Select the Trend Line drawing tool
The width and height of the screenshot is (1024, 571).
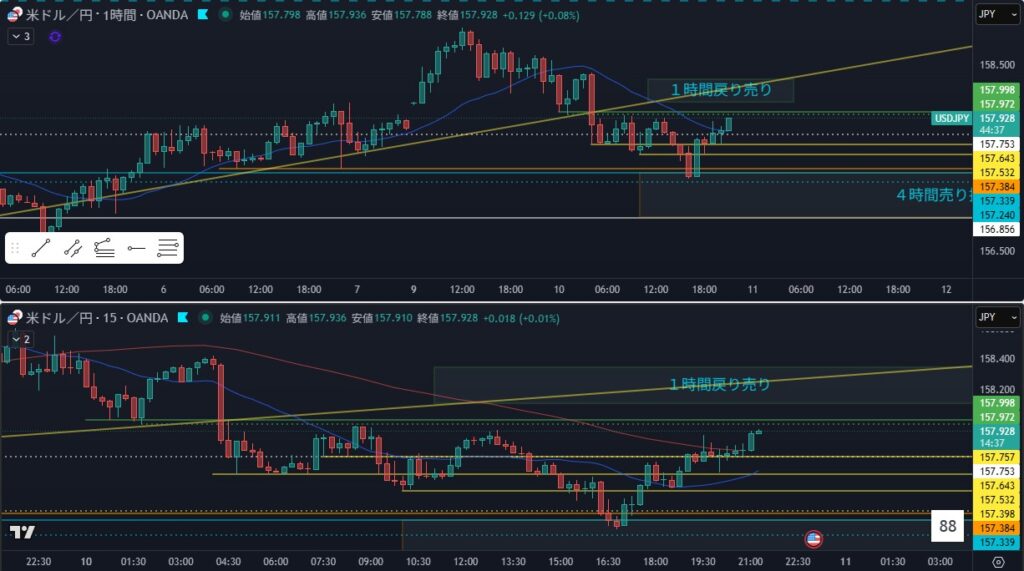[x=41, y=248]
